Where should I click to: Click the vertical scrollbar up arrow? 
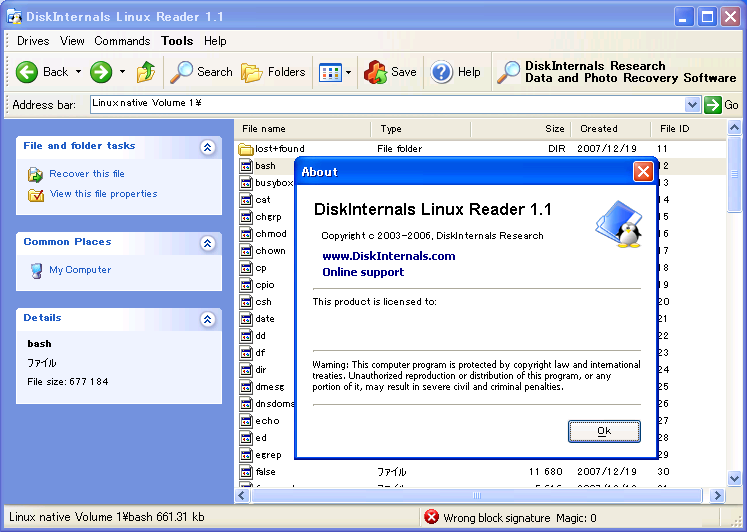(734, 127)
